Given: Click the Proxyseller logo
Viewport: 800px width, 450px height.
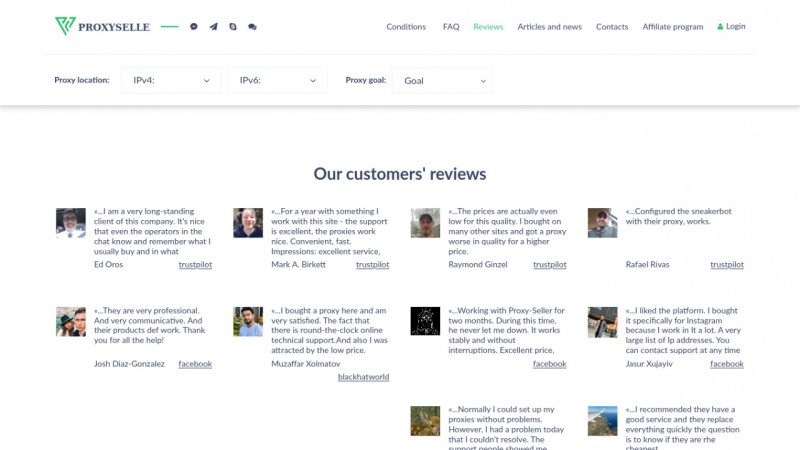Looking at the screenshot, I should click(x=102, y=27).
